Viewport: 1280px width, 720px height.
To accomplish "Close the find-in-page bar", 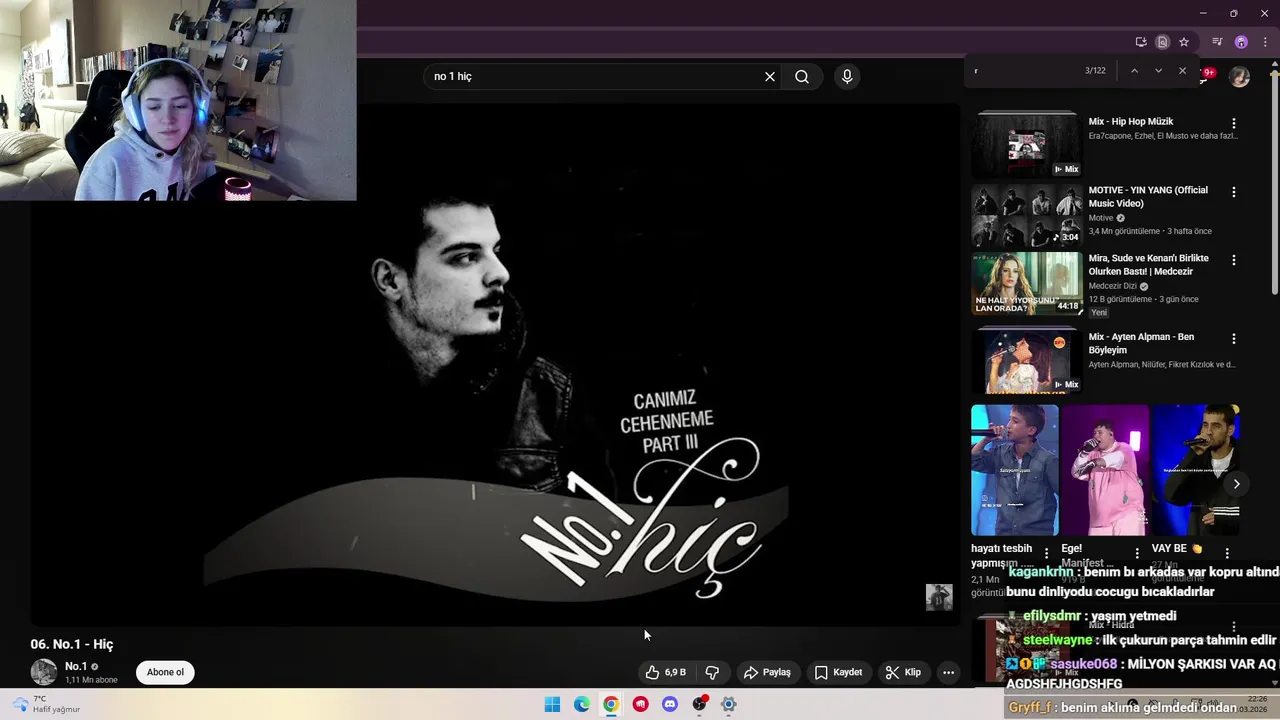I will (1182, 71).
